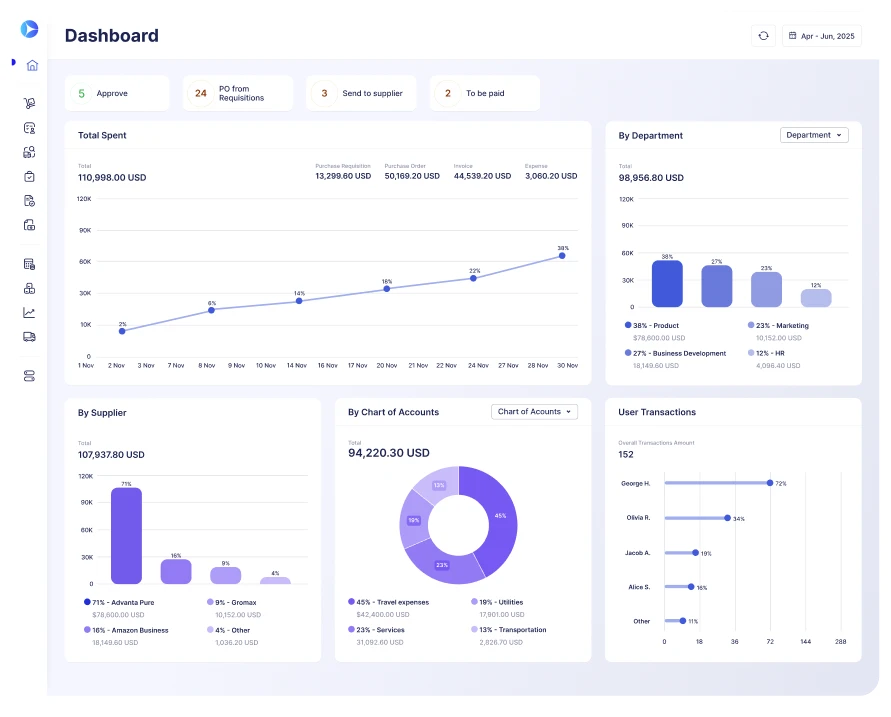Image resolution: width=891 pixels, height=717 pixels.
Task: Select the hand-truck procurement icon in the sidebar
Action: point(29,103)
